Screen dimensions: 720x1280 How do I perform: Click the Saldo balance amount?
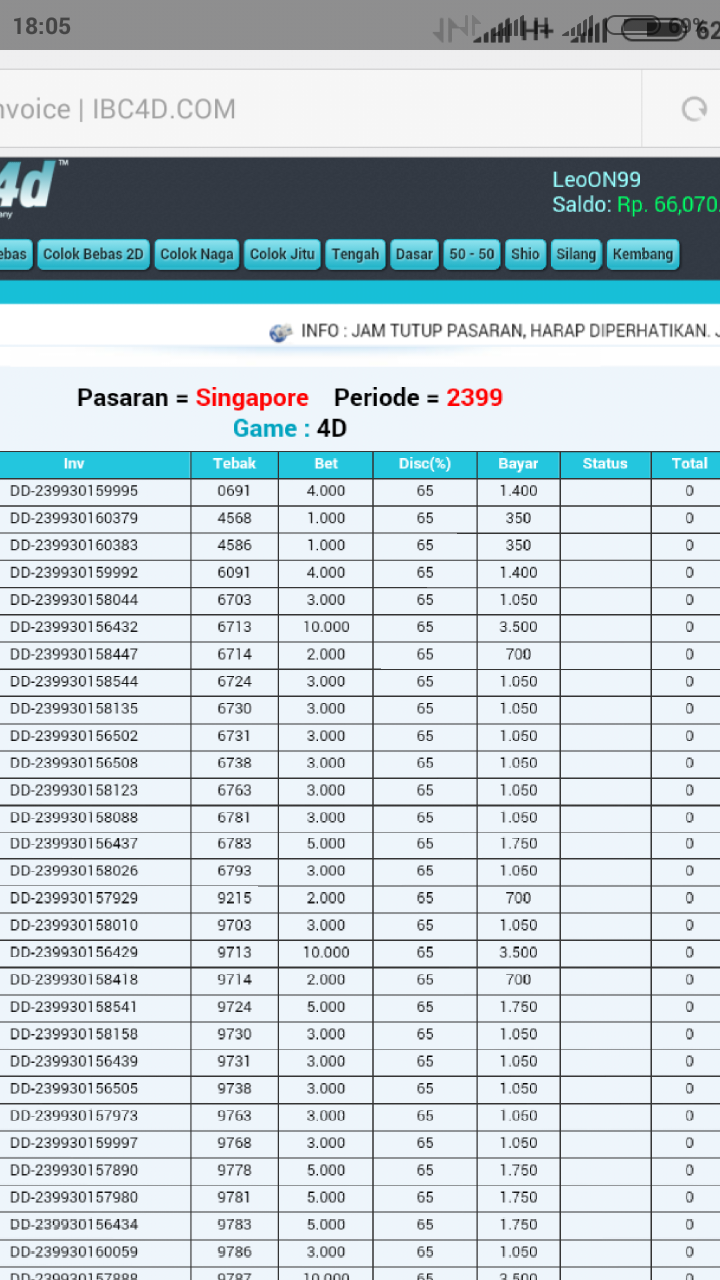click(x=667, y=205)
